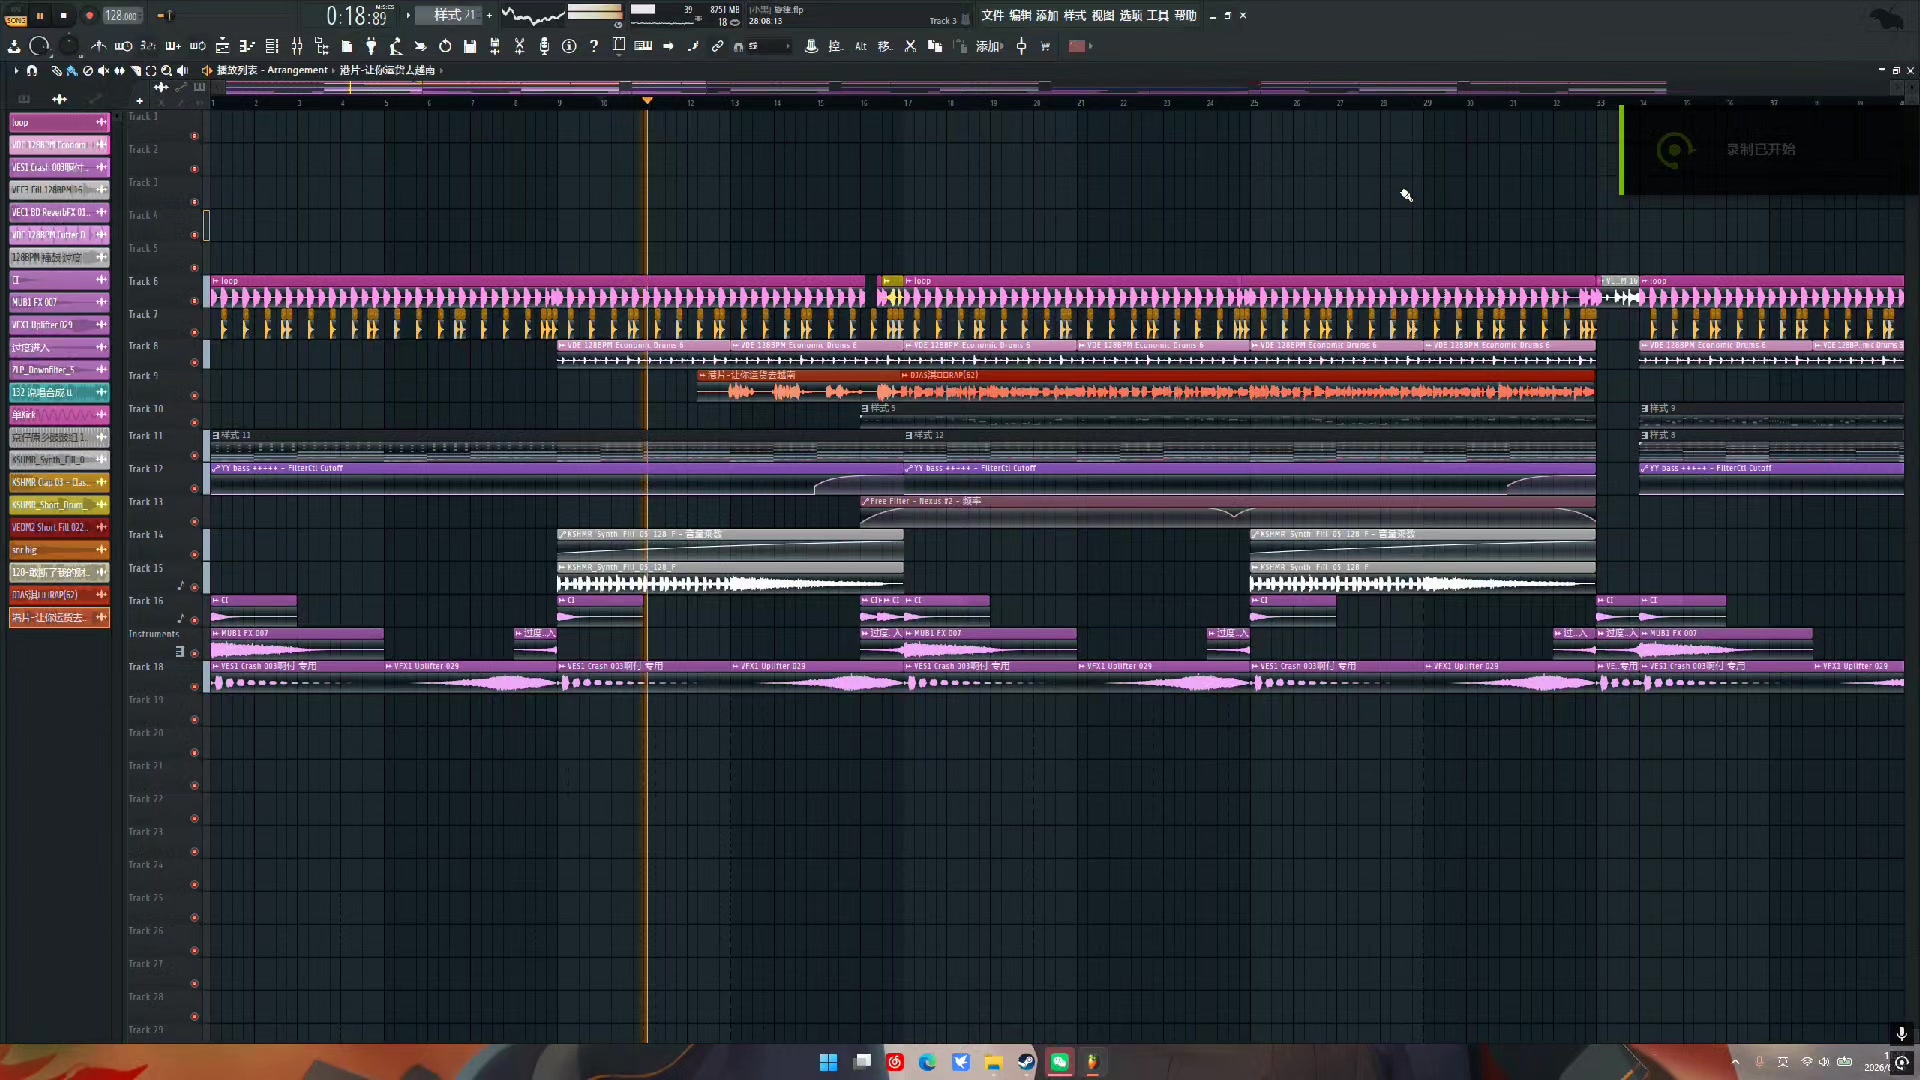Open the playlist view icon
Image resolution: width=1920 pixels, height=1080 pixels.
click(222, 46)
